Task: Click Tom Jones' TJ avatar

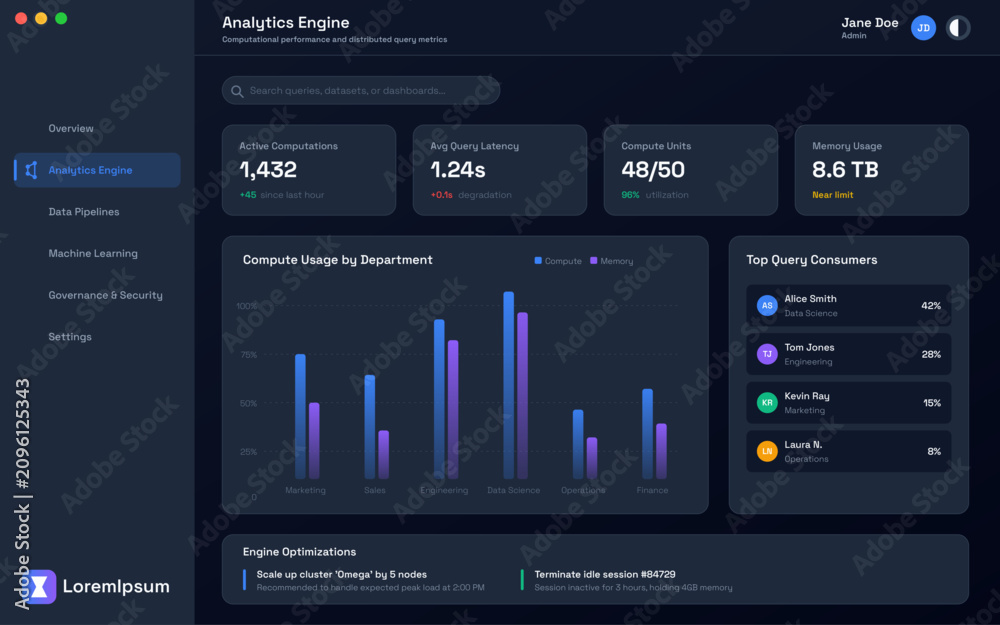Action: point(767,354)
